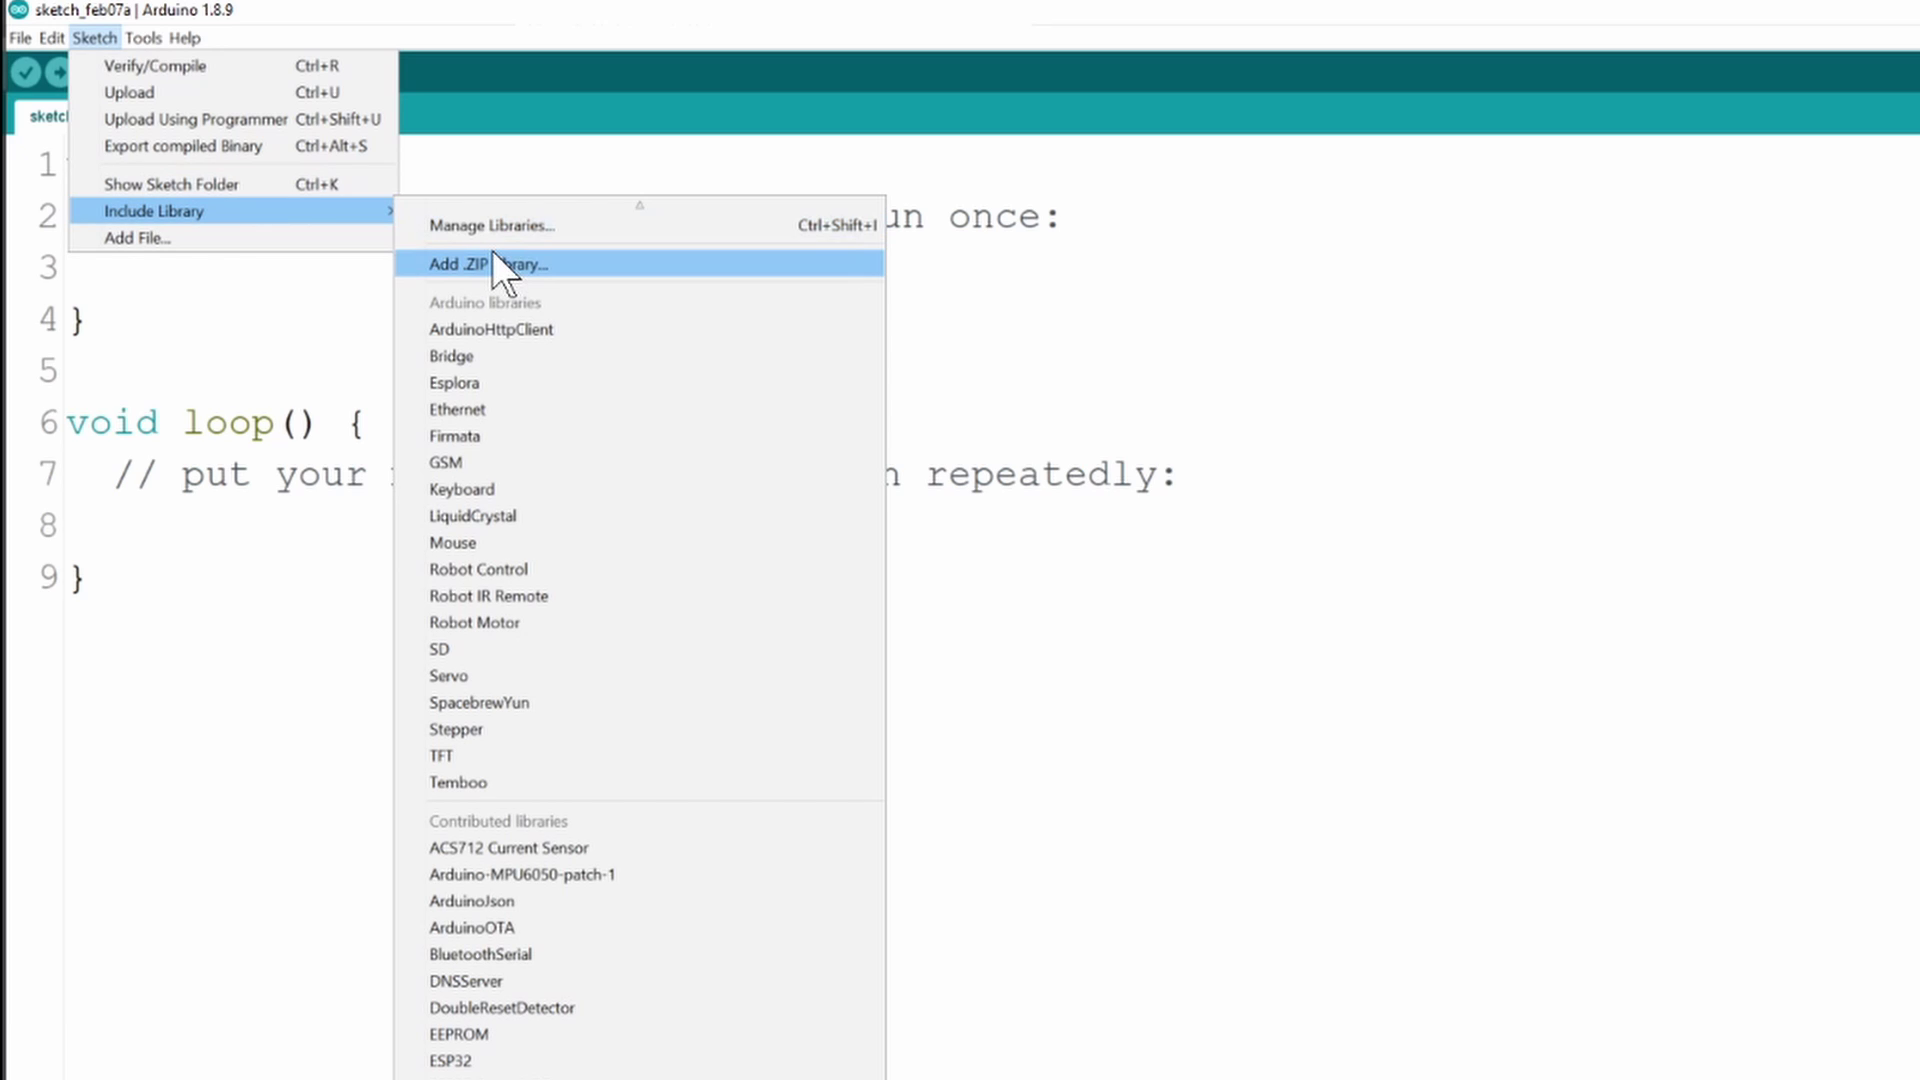The width and height of the screenshot is (1920, 1080).
Task: Include the Servo library
Action: pyautogui.click(x=448, y=676)
